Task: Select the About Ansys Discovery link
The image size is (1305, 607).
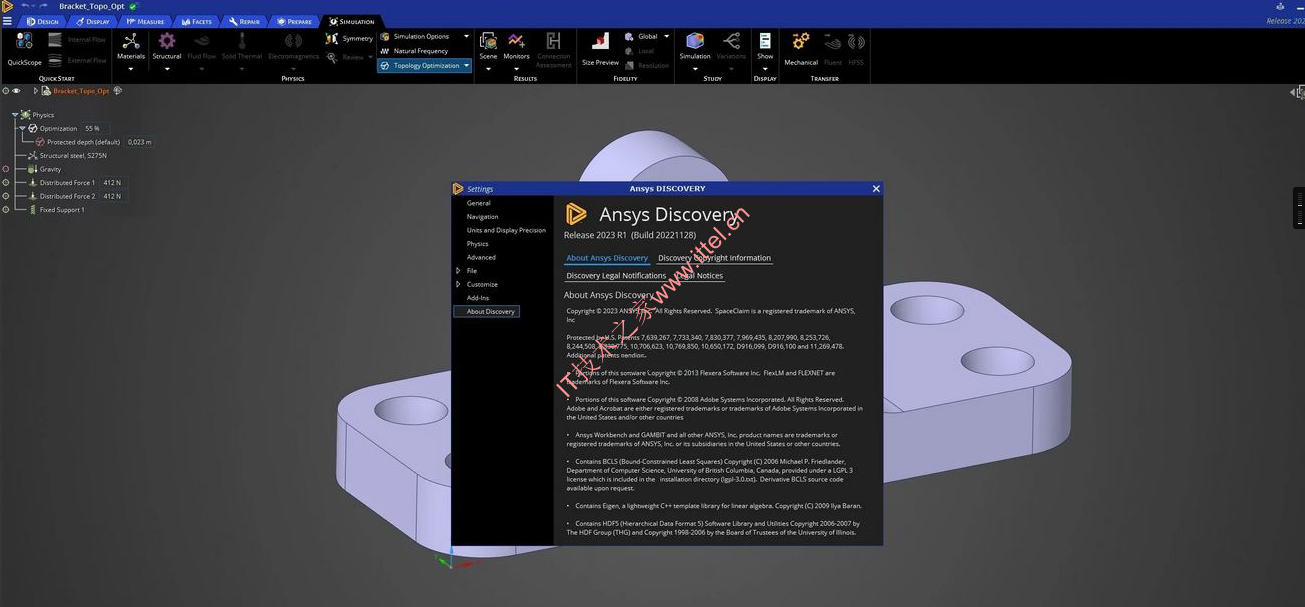Action: 607,258
